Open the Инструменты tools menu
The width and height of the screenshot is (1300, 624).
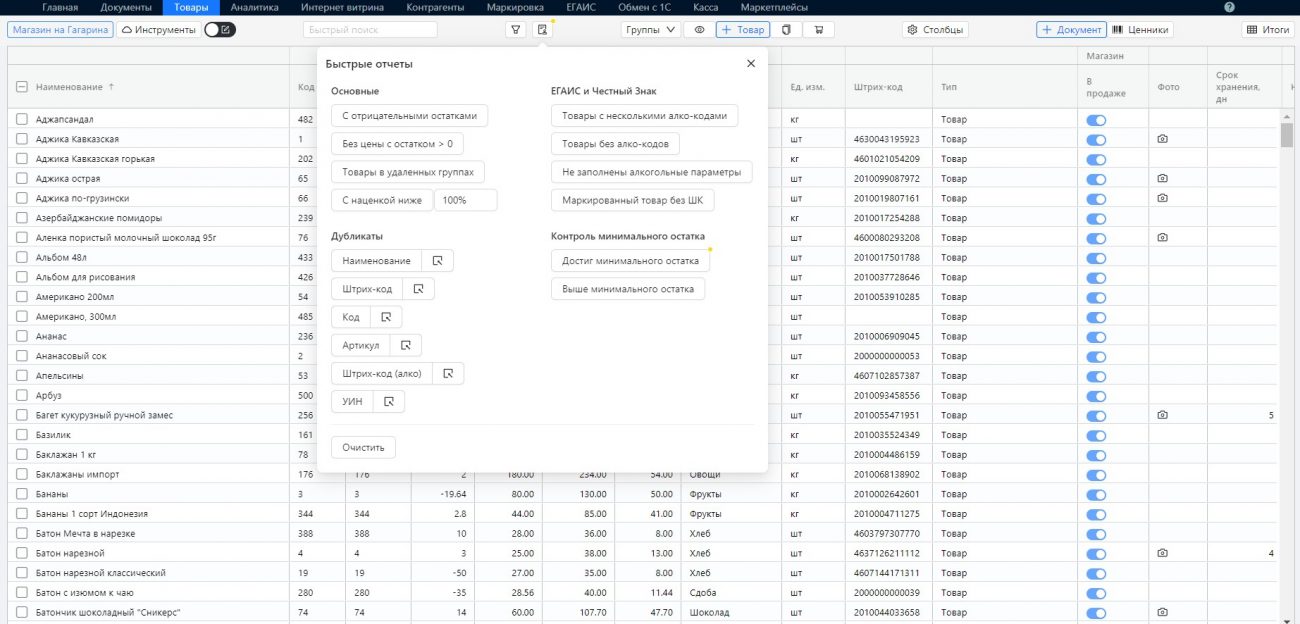click(x=159, y=30)
